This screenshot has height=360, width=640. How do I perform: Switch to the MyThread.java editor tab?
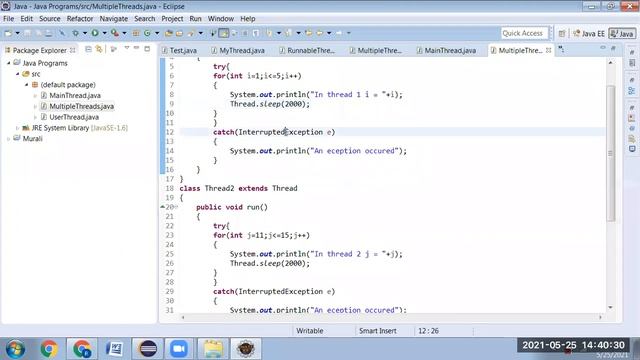click(x=238, y=50)
